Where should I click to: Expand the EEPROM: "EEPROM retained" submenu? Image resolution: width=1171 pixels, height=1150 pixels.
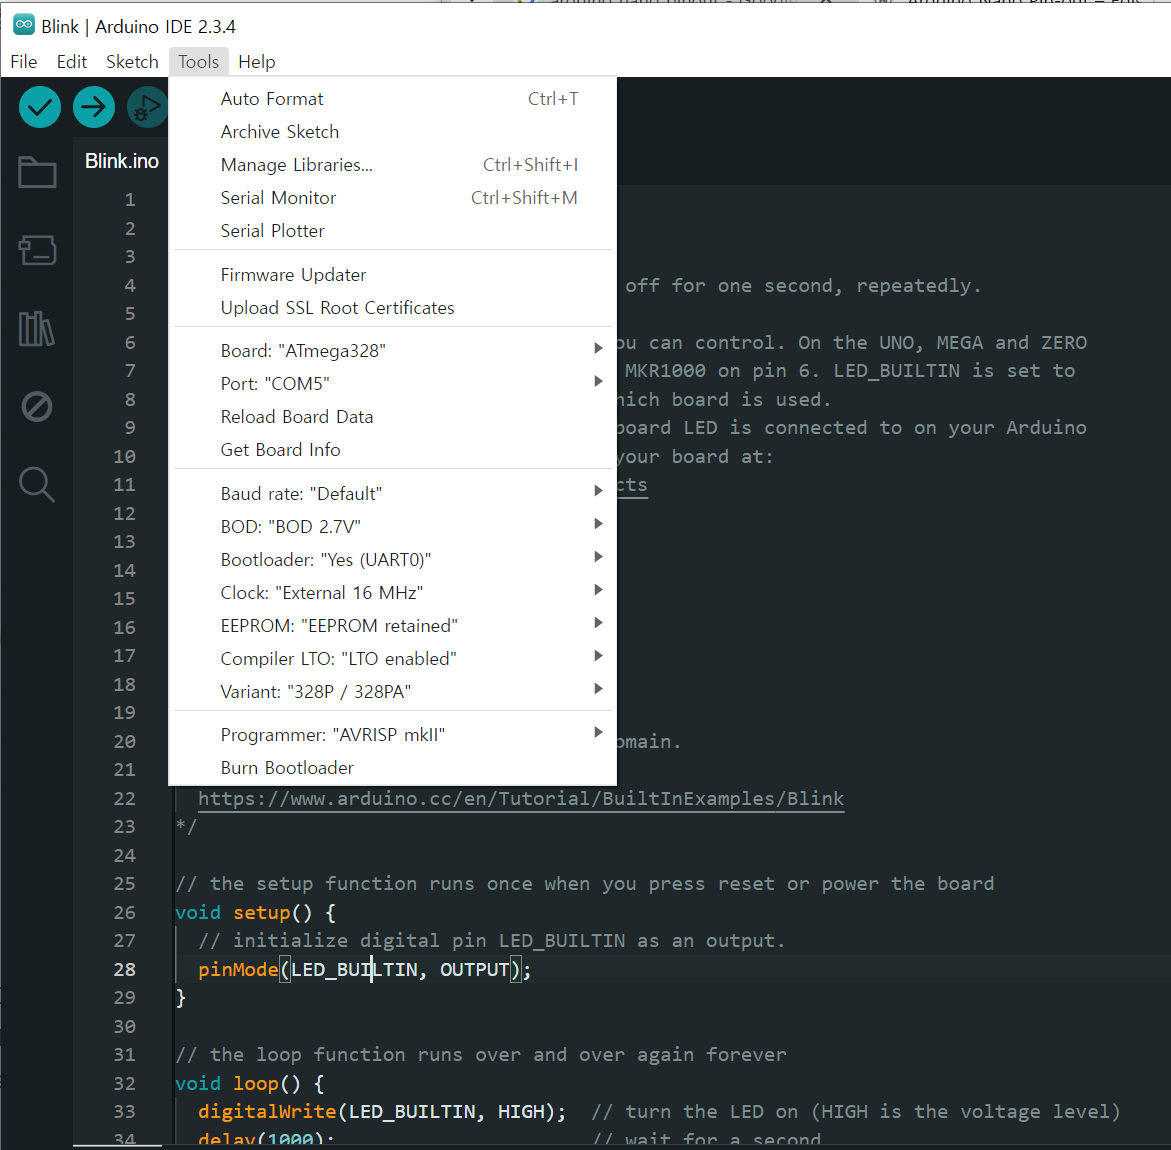pyautogui.click(x=393, y=625)
